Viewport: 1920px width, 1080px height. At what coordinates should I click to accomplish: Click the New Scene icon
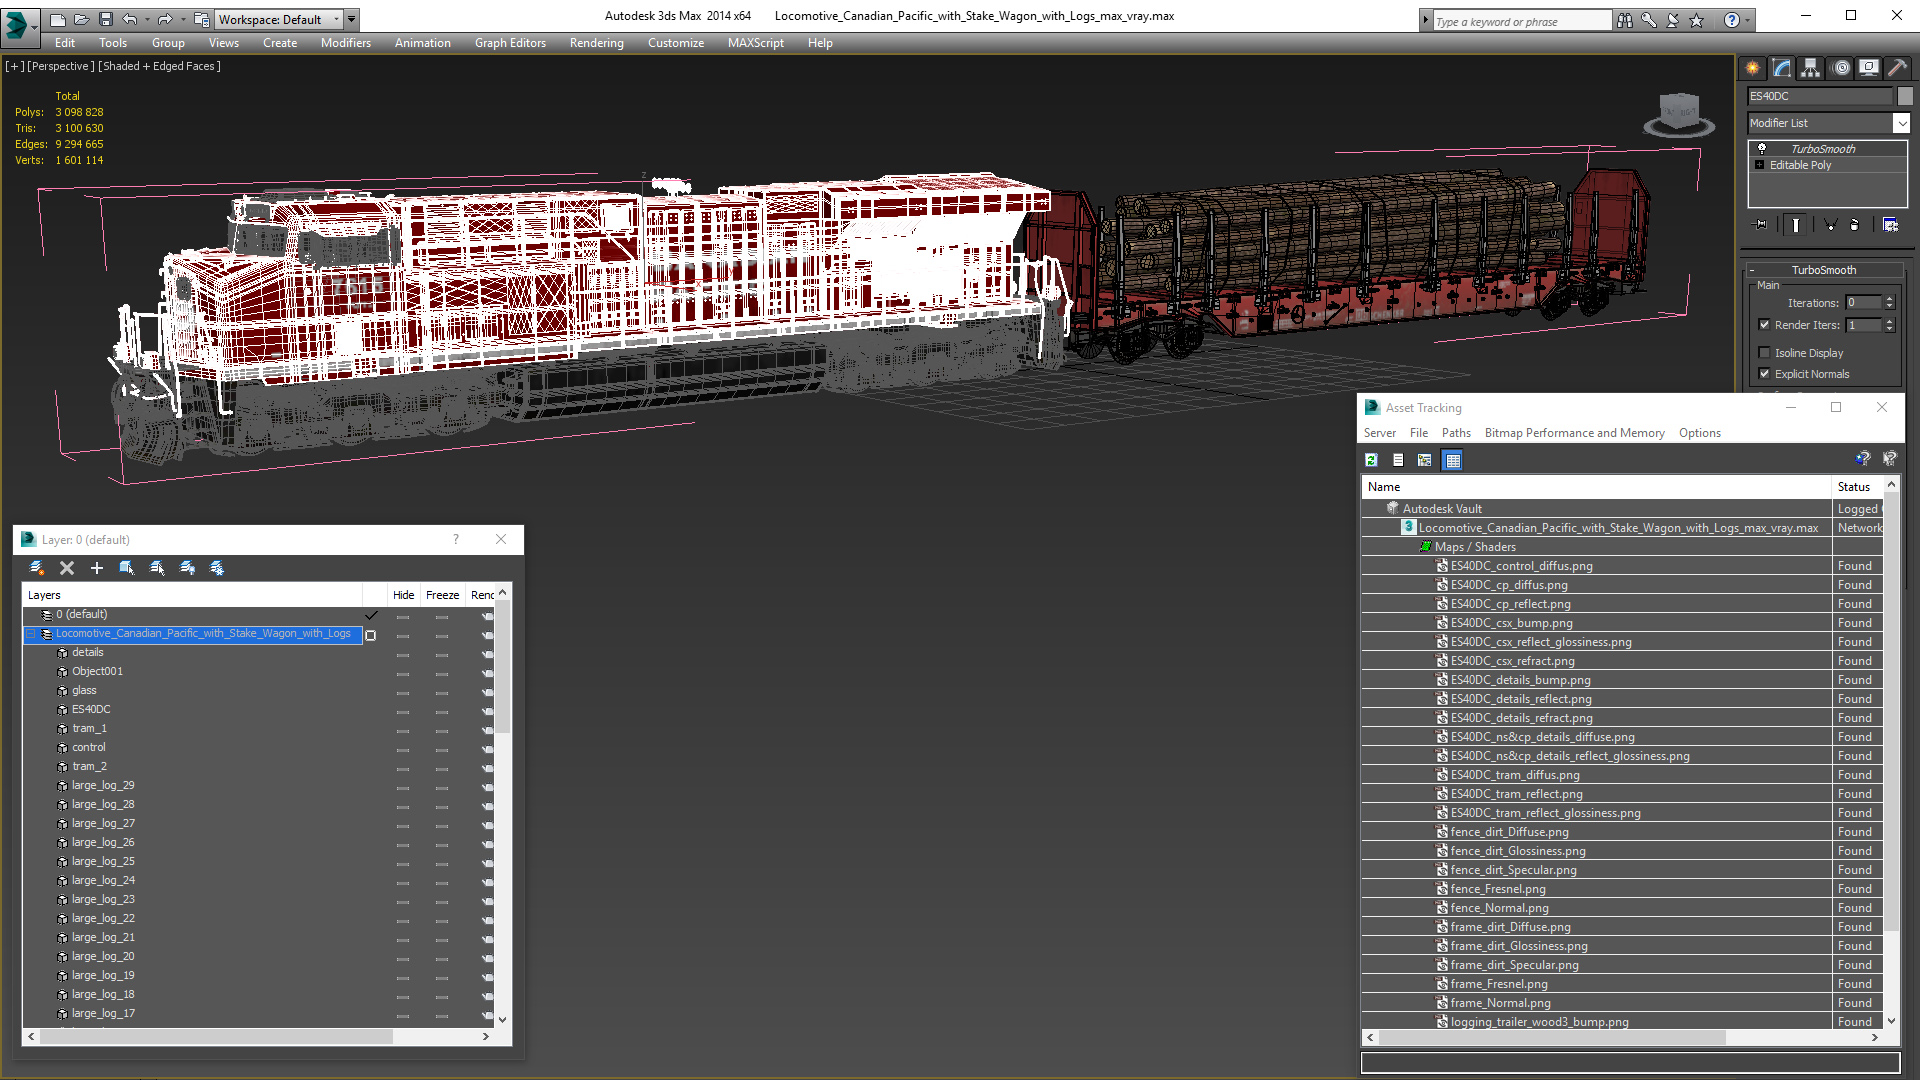point(57,19)
